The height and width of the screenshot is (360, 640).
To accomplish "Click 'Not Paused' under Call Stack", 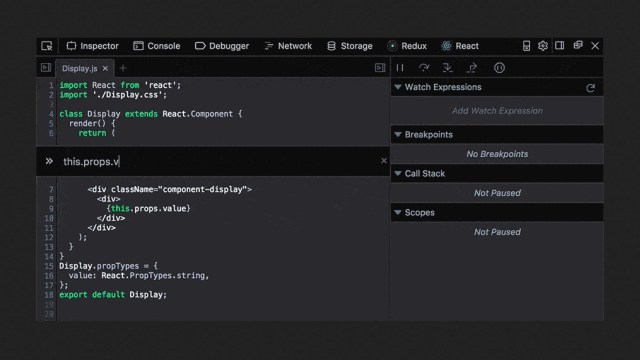I will click(497, 193).
